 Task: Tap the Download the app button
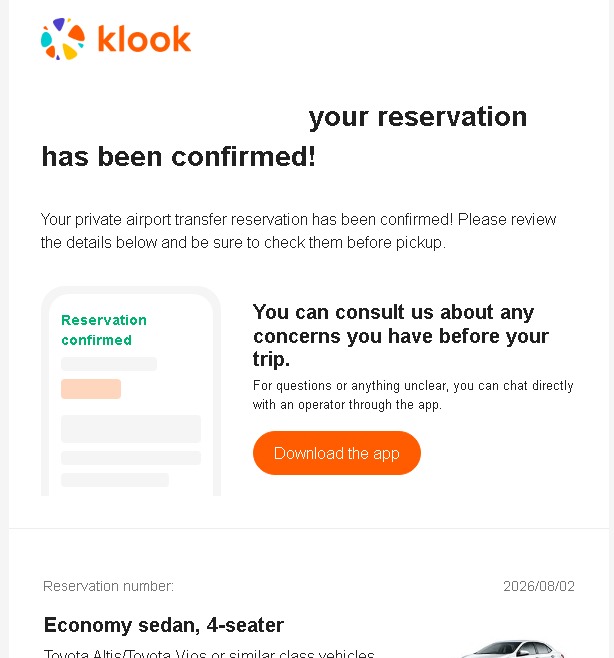[337, 453]
